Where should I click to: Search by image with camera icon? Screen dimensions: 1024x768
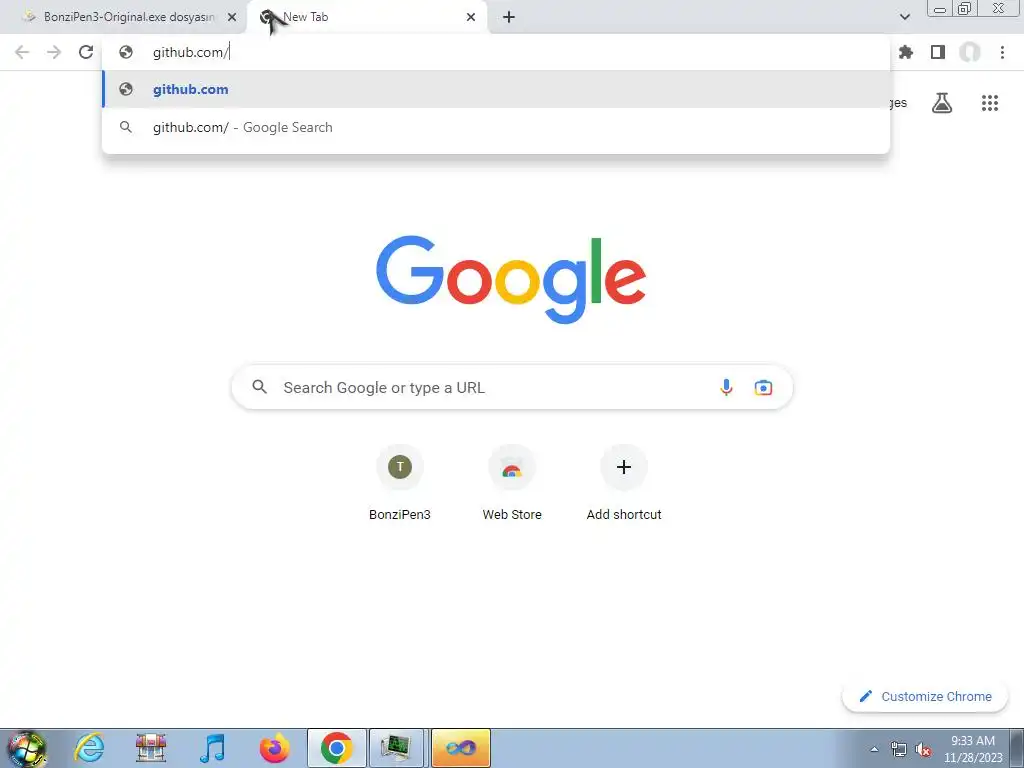click(x=763, y=387)
